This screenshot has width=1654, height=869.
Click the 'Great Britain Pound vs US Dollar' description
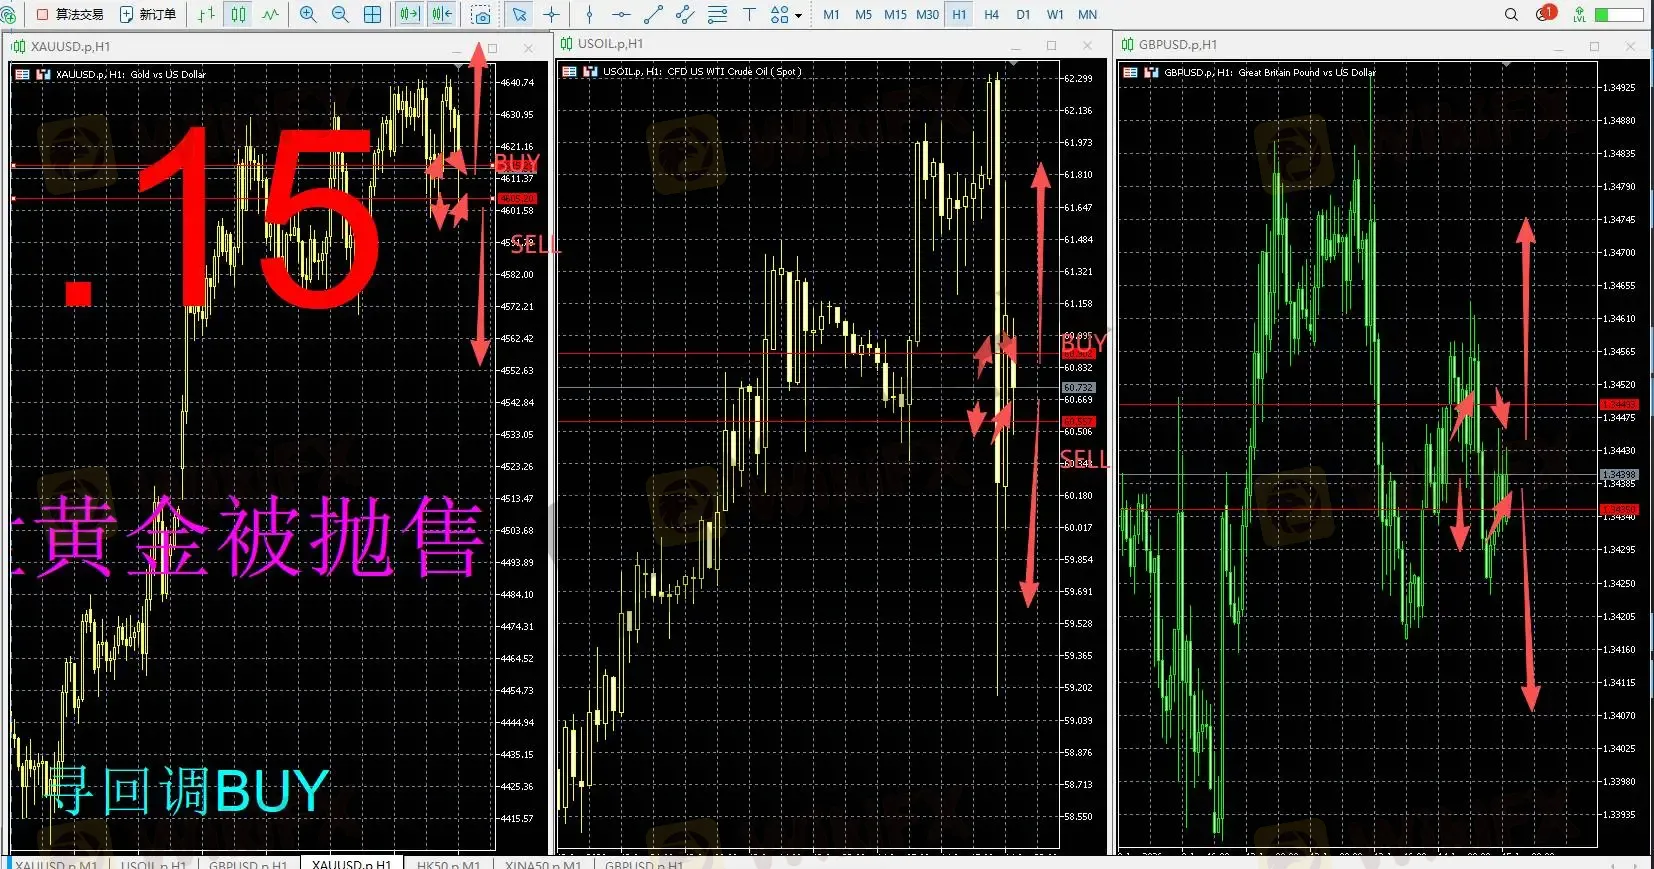tap(1307, 73)
